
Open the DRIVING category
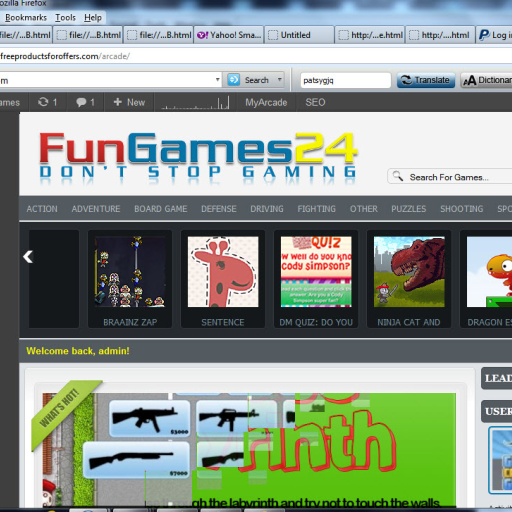click(267, 209)
